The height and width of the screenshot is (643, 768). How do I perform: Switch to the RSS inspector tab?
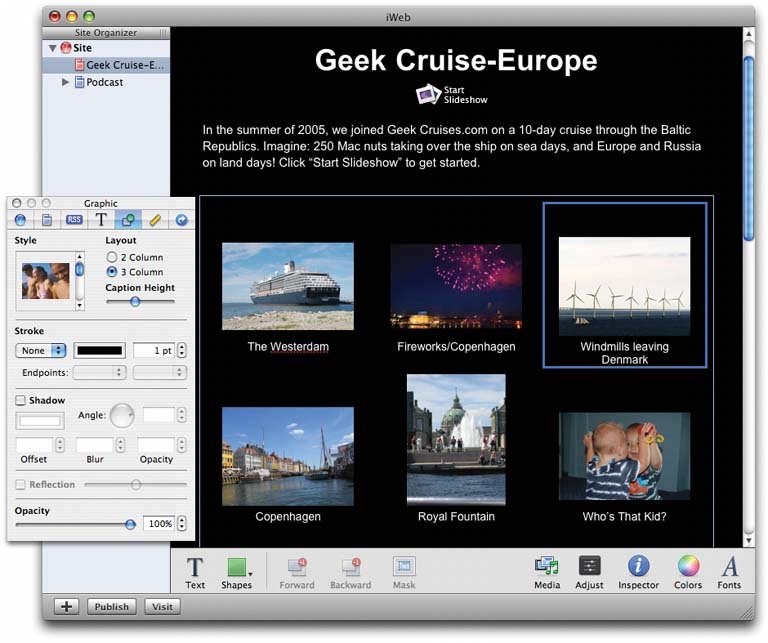(x=74, y=220)
